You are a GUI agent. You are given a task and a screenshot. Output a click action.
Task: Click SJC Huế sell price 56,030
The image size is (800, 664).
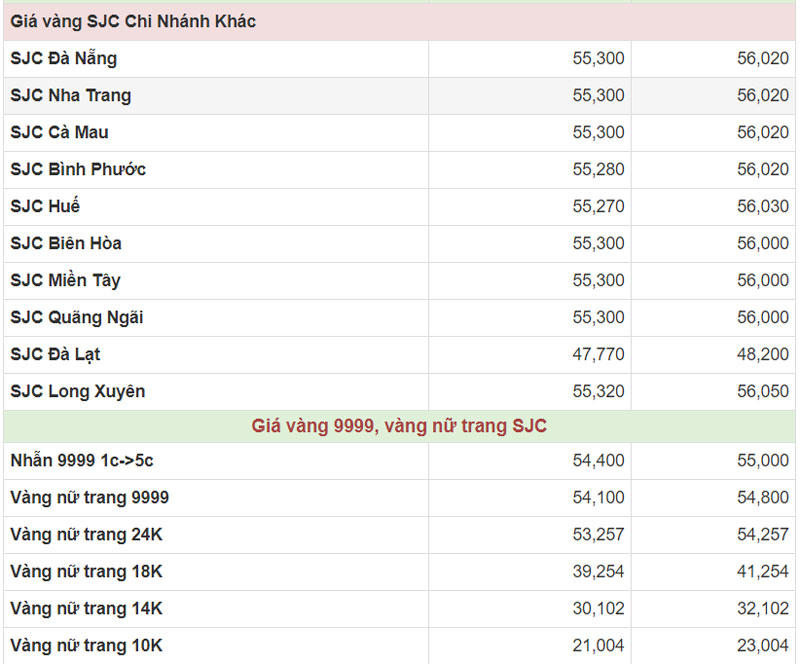pyautogui.click(x=763, y=206)
